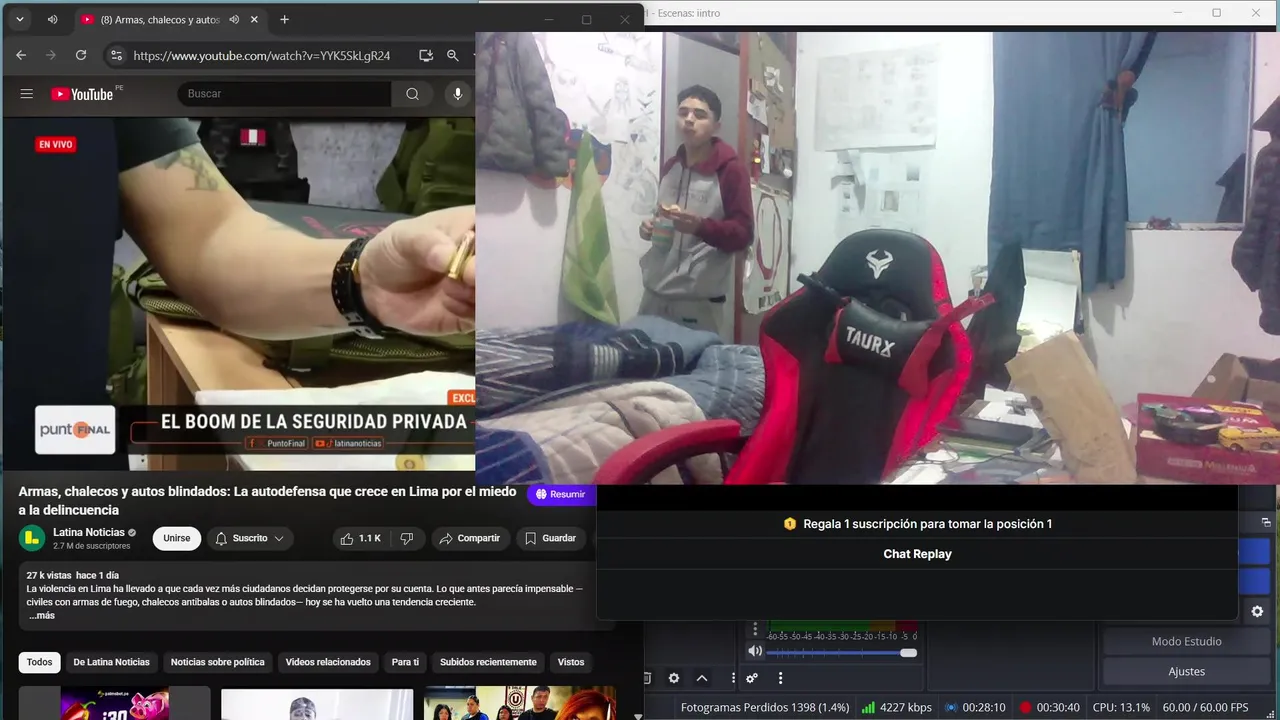This screenshot has width=1280, height=720.
Task: Open the second recommended video thumbnail
Action: tap(317, 703)
